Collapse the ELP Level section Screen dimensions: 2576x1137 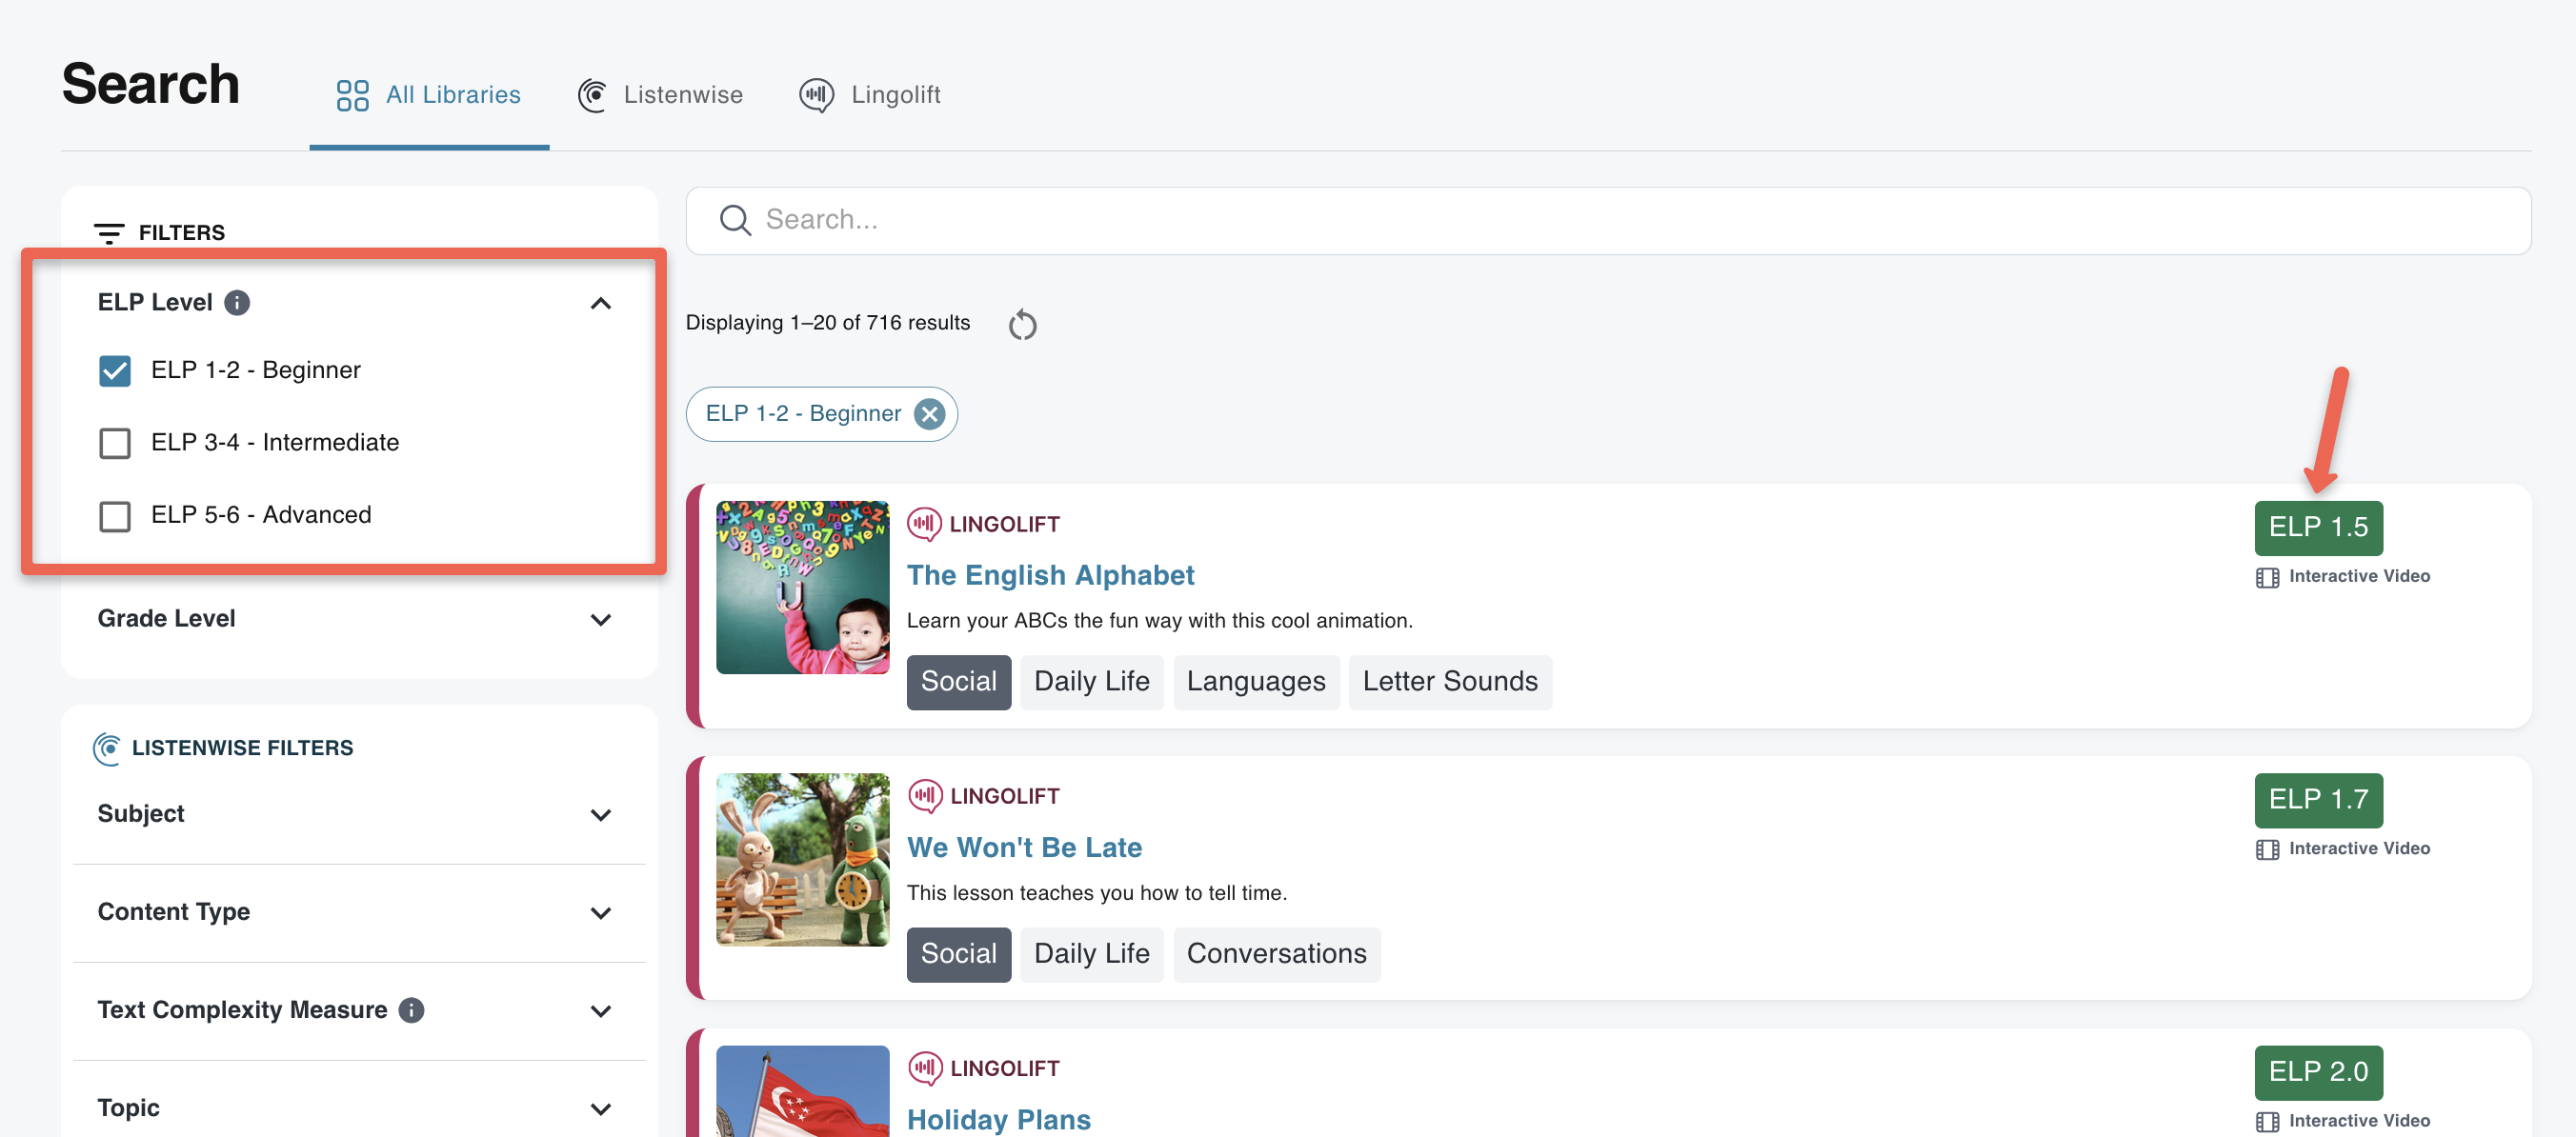click(601, 303)
